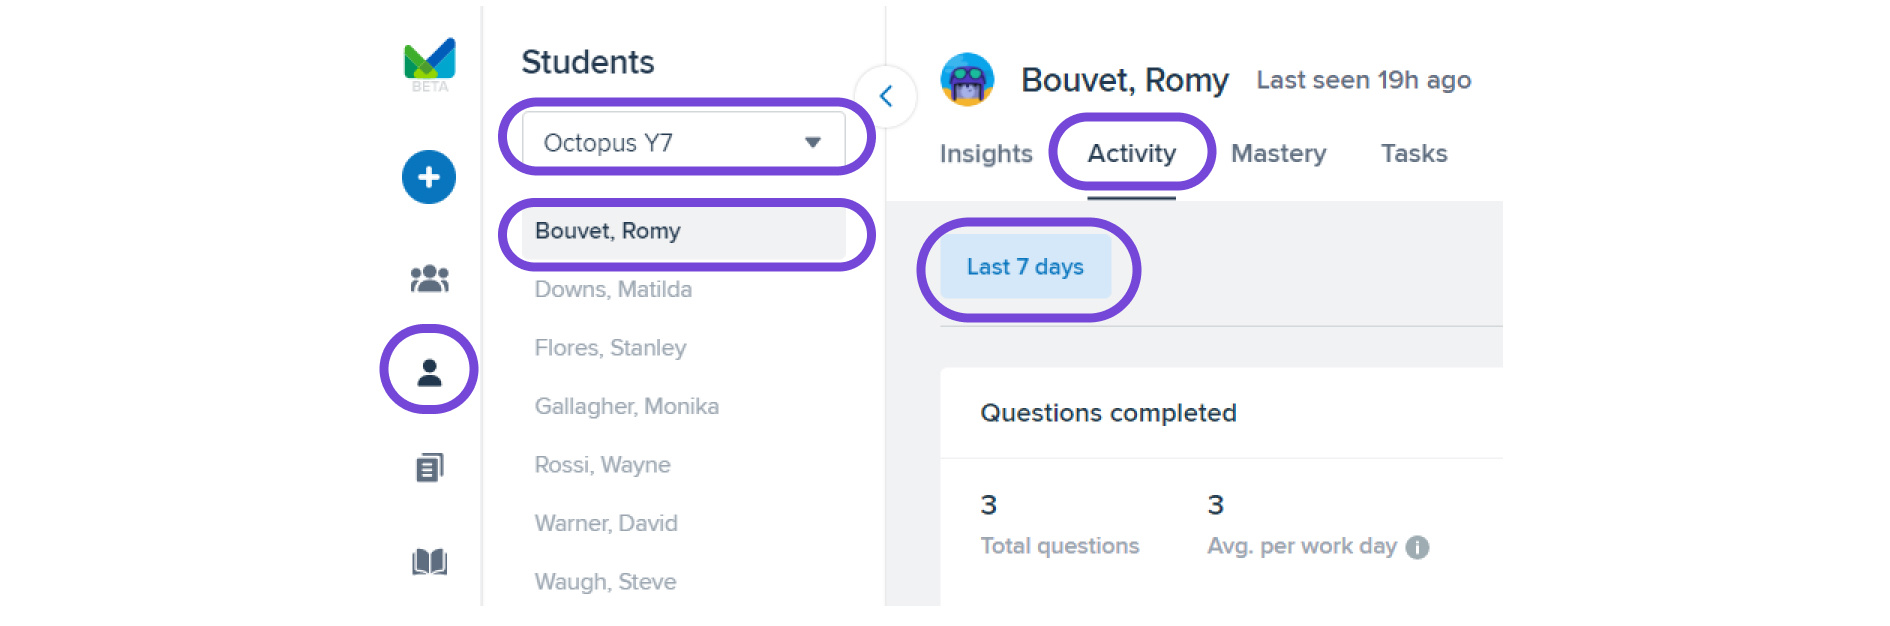Image resolution: width=1890 pixels, height=626 pixels.
Task: Click the blue plus create button
Action: tap(429, 177)
